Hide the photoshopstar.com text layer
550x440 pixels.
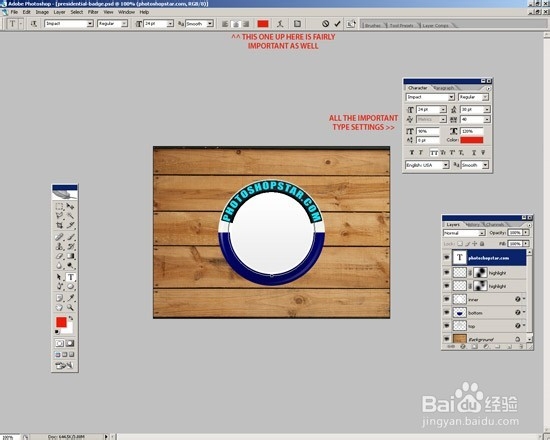click(447, 258)
